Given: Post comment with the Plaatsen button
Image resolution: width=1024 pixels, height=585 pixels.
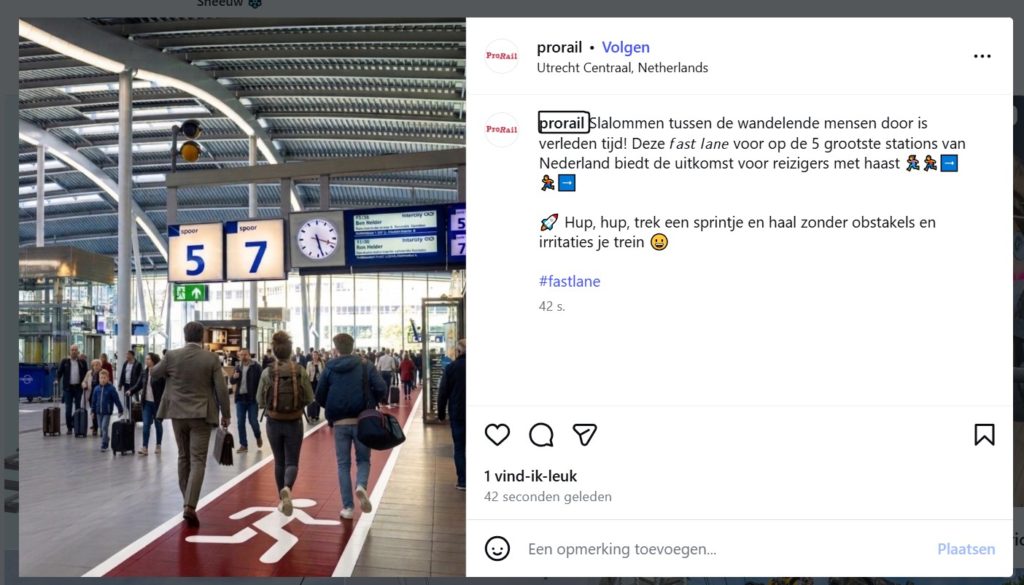Looking at the screenshot, I should (x=966, y=549).
